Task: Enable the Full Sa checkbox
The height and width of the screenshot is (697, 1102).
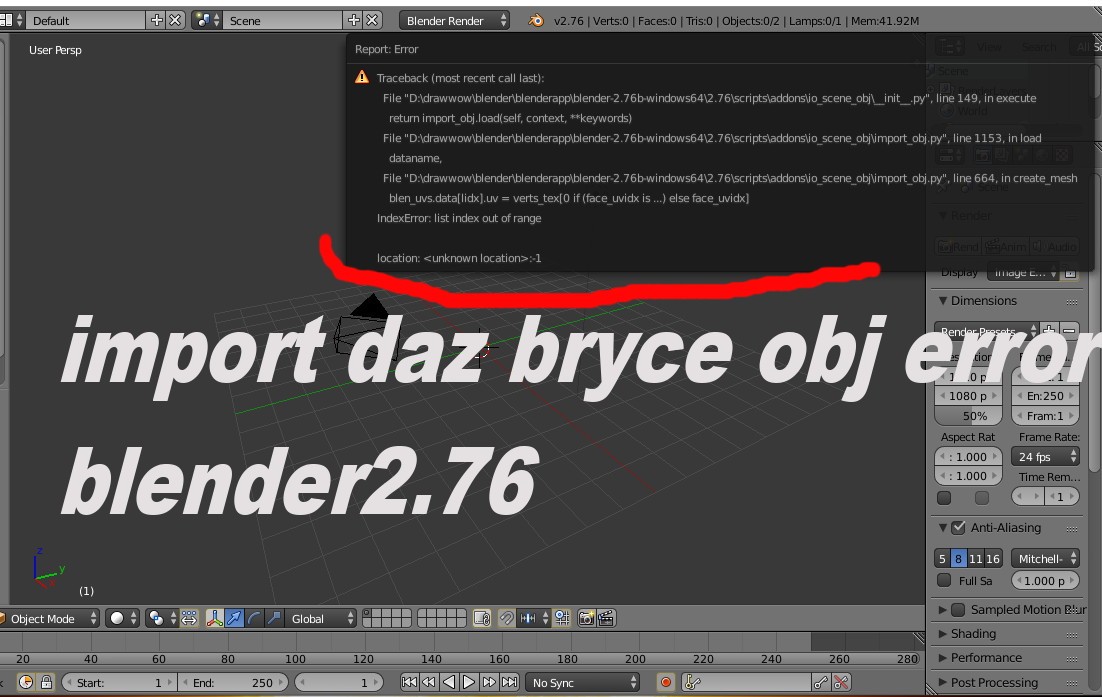Action: [x=944, y=580]
